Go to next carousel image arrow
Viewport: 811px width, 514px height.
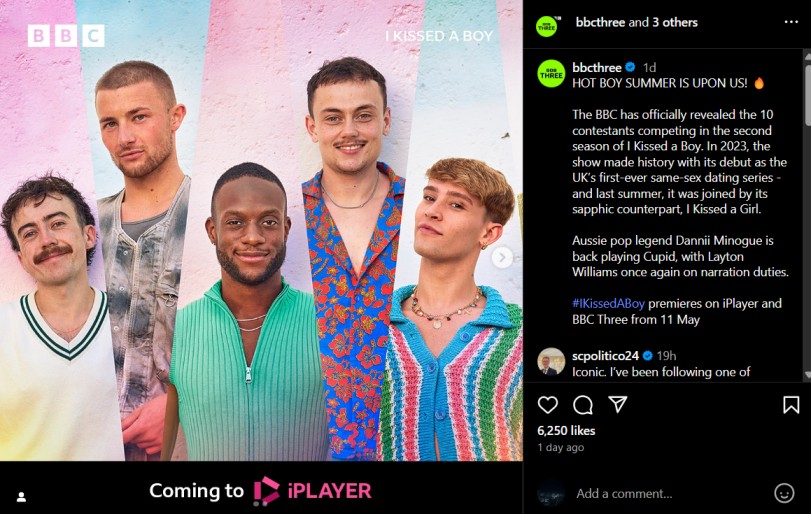tap(502, 257)
